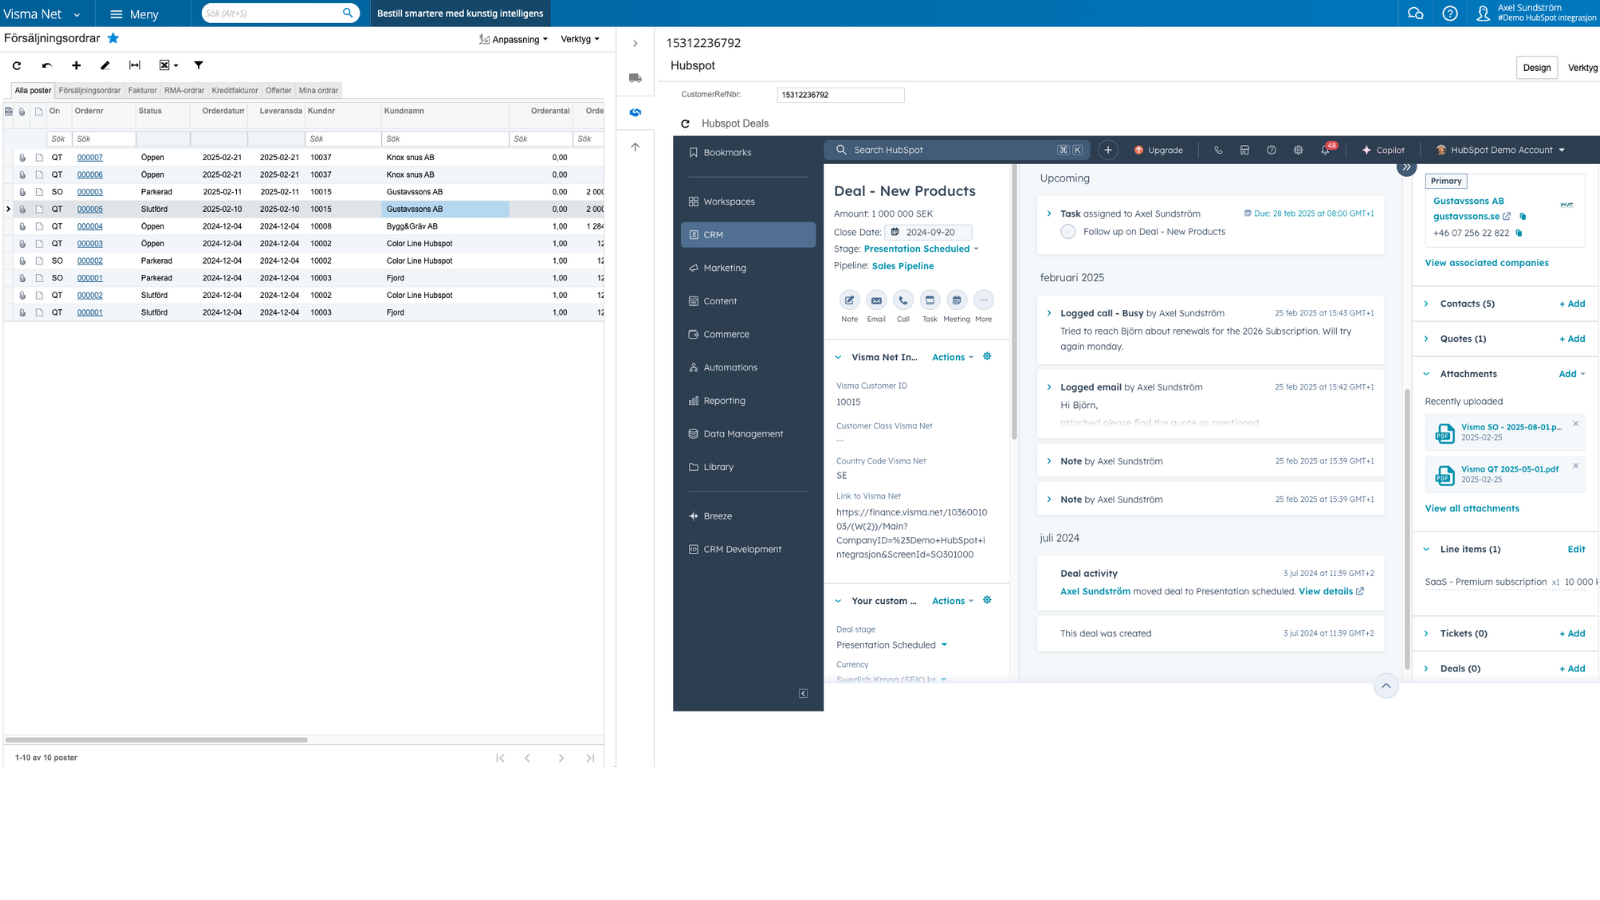Screen dimensions: 1600x900
Task: Click the Email activity icon on deal
Action: coord(876,300)
